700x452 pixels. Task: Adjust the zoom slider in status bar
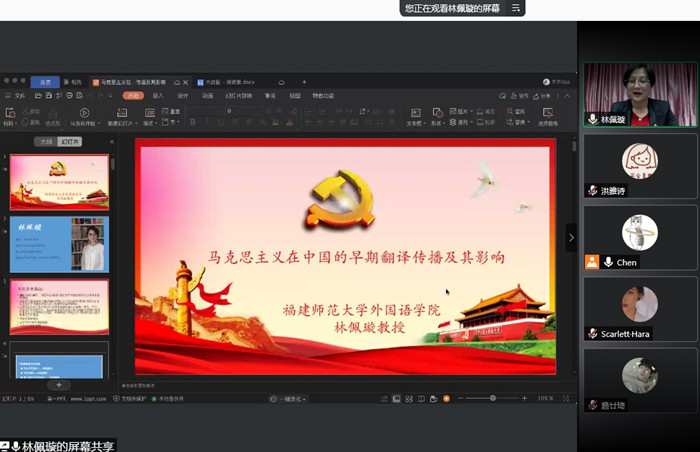point(492,398)
